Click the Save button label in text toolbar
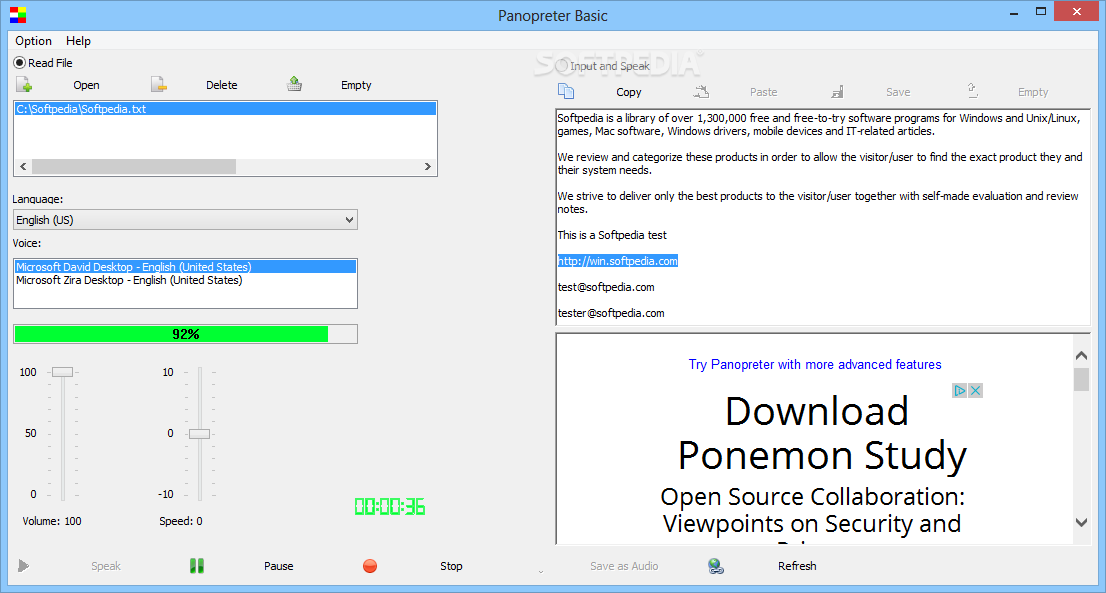This screenshot has height=593, width=1106. (898, 92)
